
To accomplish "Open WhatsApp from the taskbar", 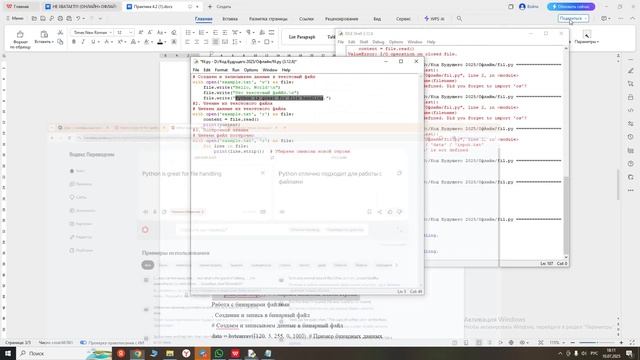I will (219, 353).
